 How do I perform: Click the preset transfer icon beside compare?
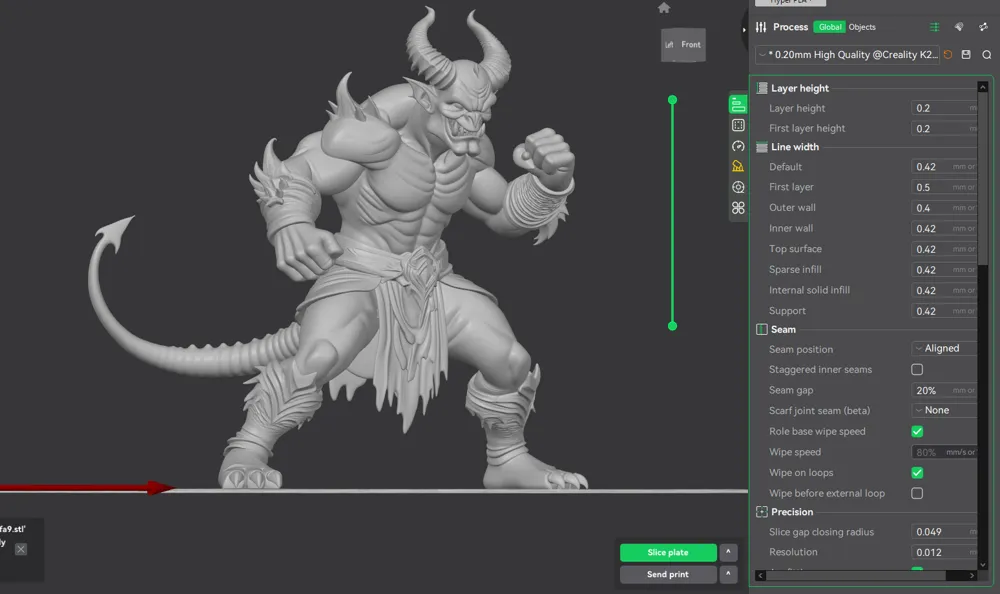(x=983, y=27)
